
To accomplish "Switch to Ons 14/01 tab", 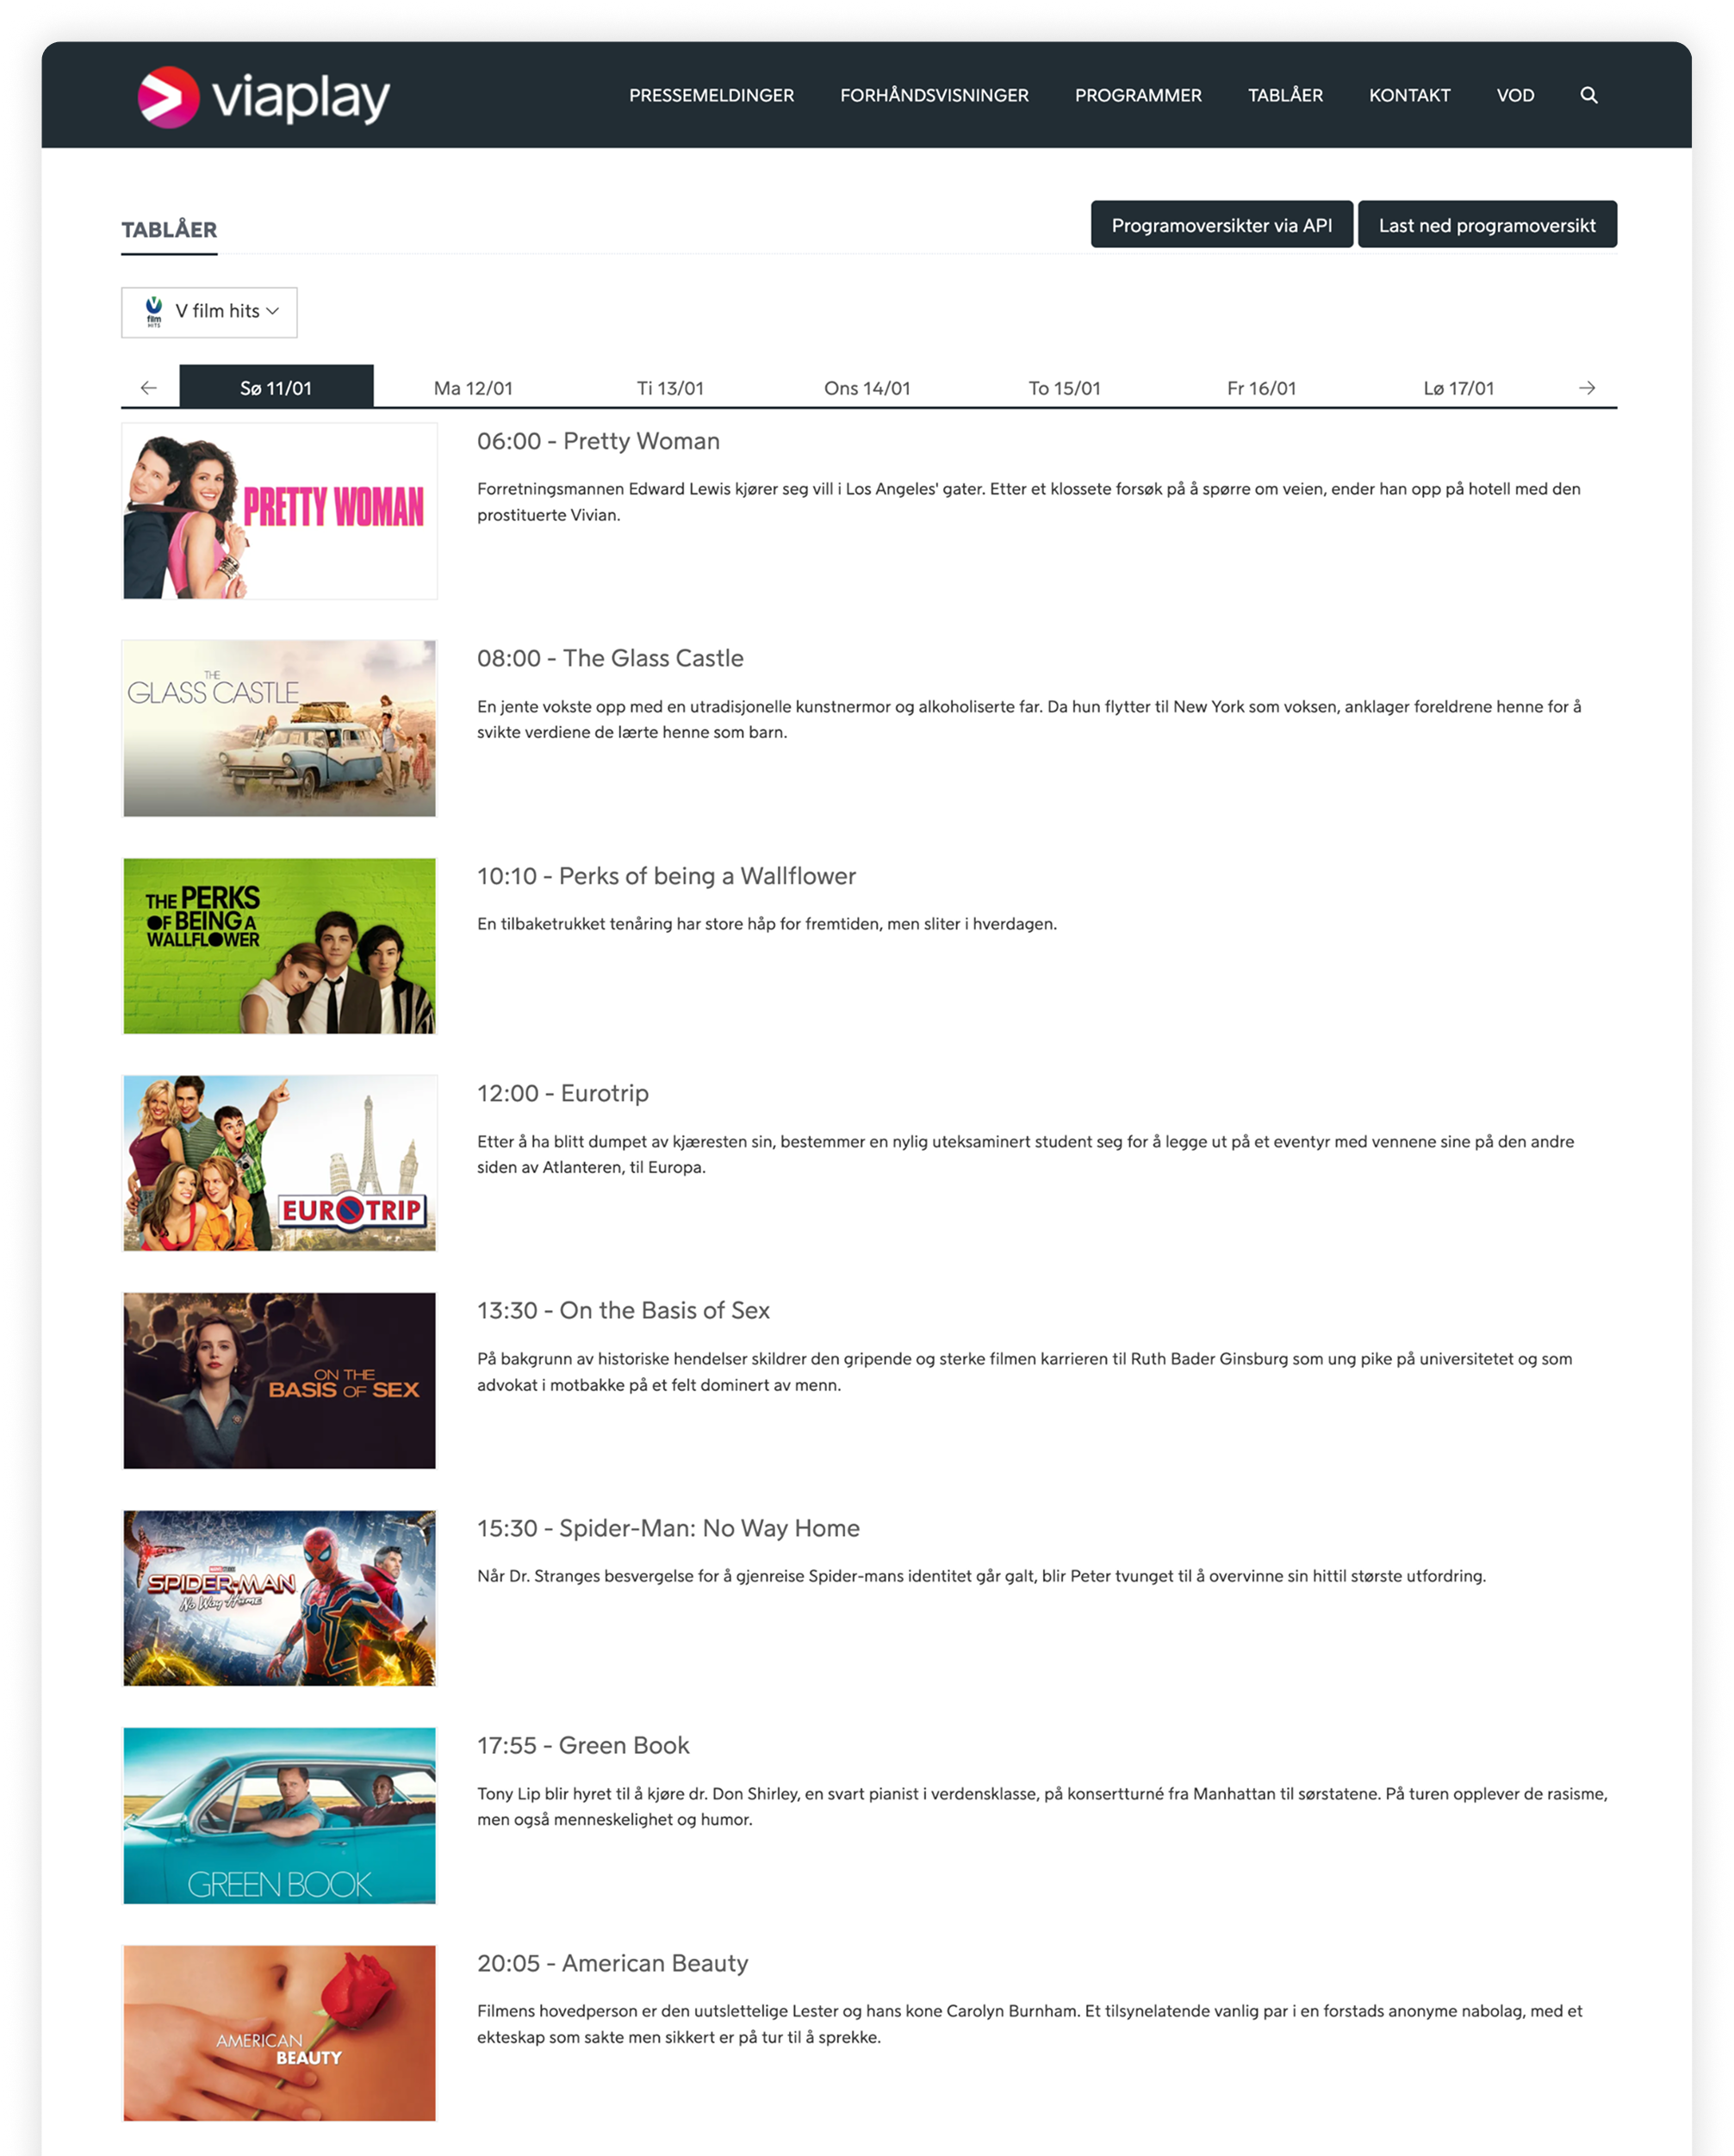I will coord(866,388).
